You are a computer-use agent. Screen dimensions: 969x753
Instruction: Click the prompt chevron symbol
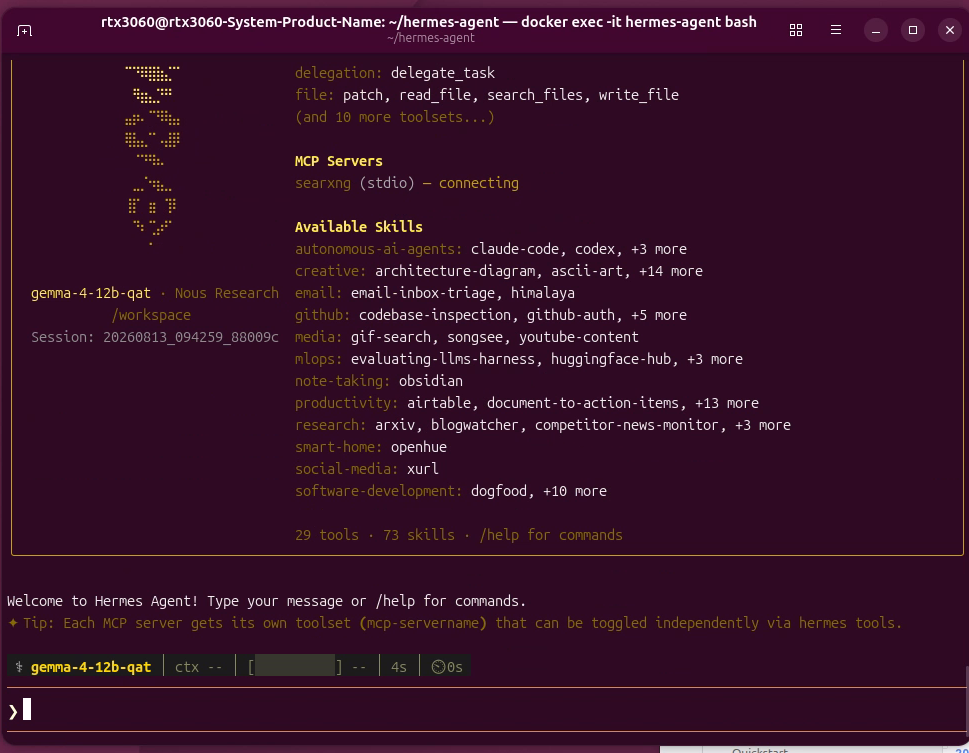tap(13, 712)
